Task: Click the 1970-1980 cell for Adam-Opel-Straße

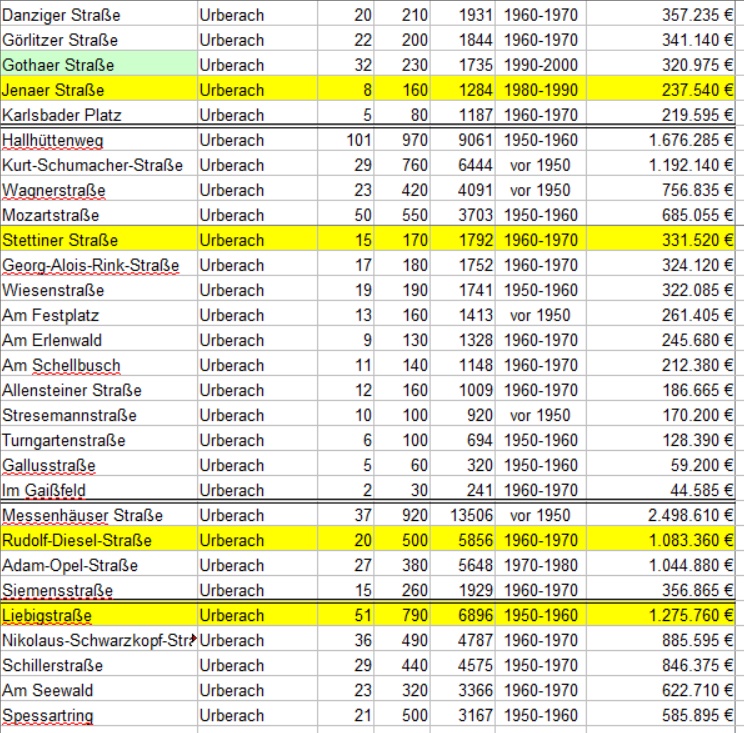Action: (540, 565)
